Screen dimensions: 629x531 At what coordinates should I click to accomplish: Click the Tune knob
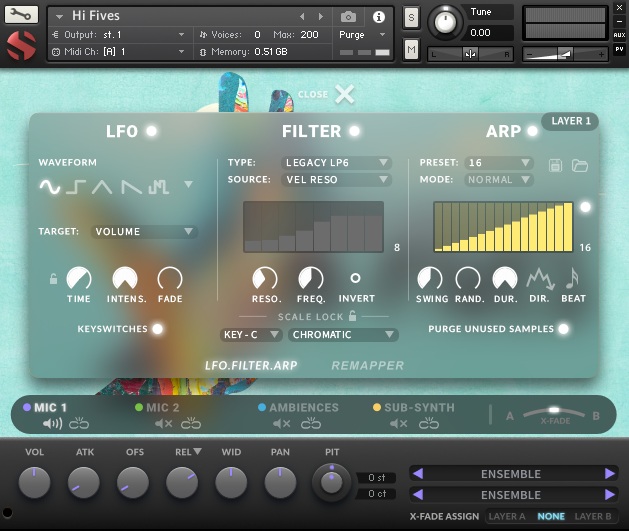click(x=445, y=22)
